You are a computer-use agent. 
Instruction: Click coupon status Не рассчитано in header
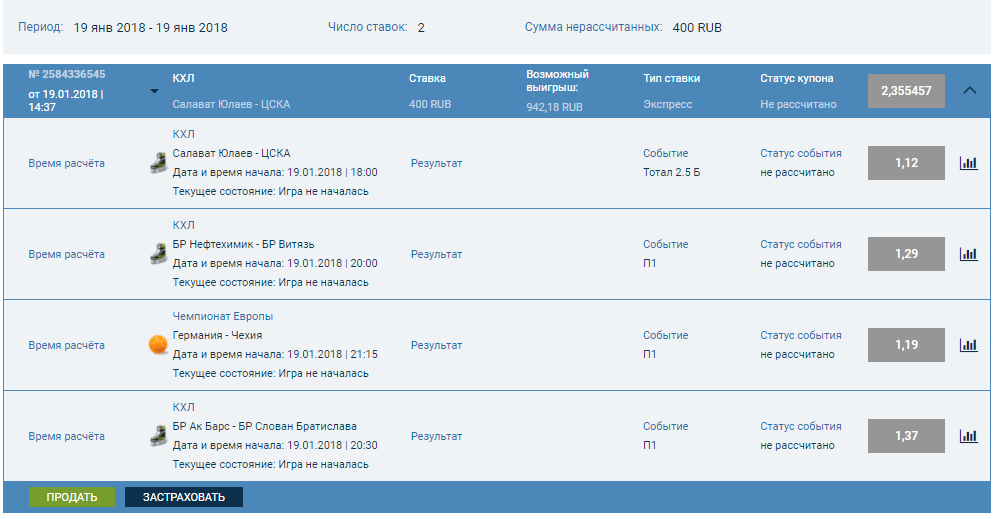[798, 104]
